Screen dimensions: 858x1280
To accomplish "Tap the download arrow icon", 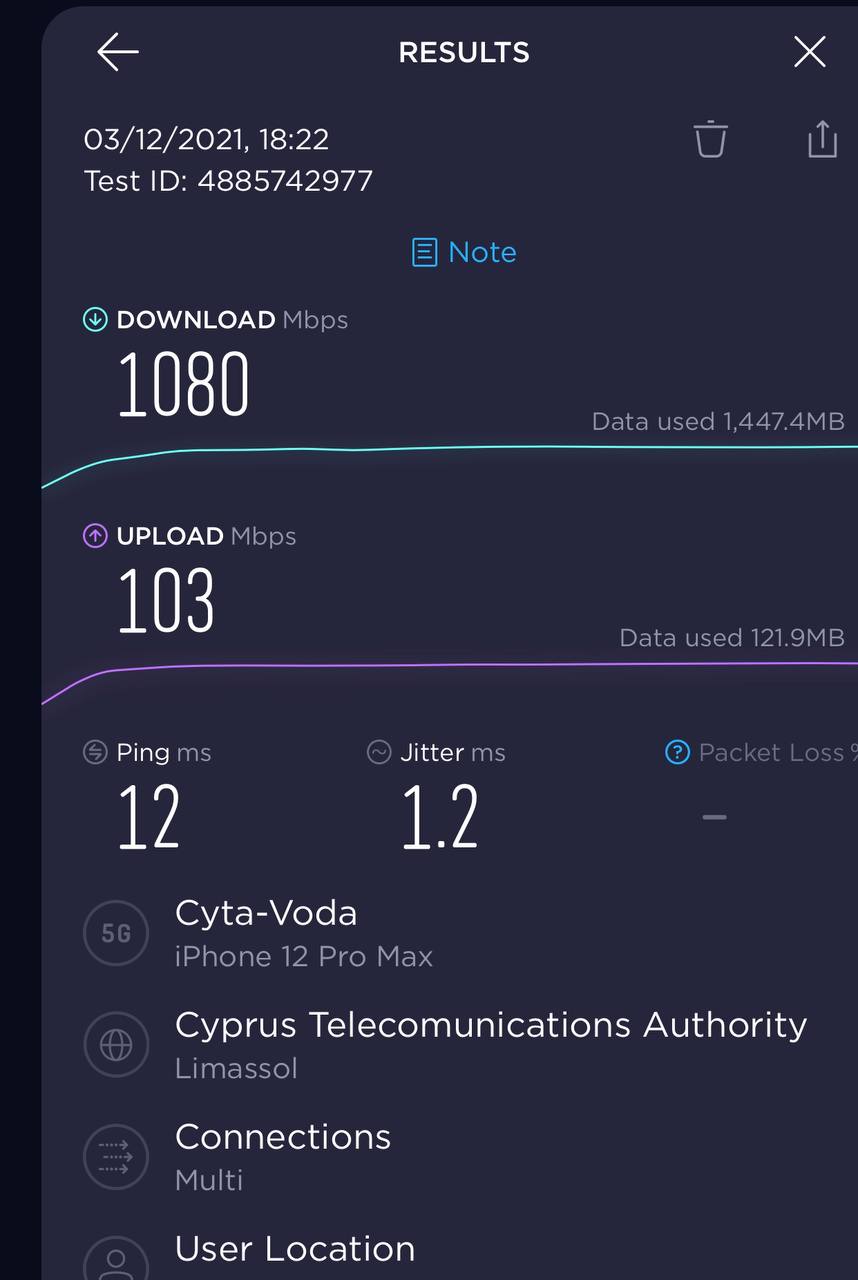I will click(x=95, y=320).
